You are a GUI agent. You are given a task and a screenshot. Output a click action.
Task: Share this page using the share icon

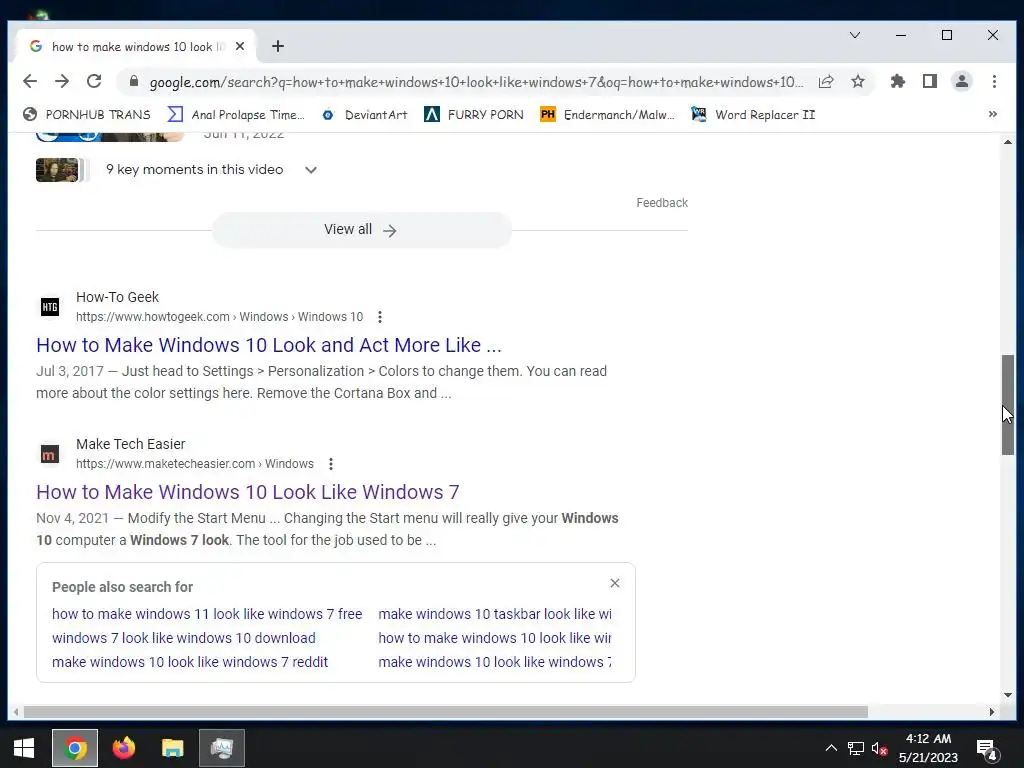coord(826,82)
